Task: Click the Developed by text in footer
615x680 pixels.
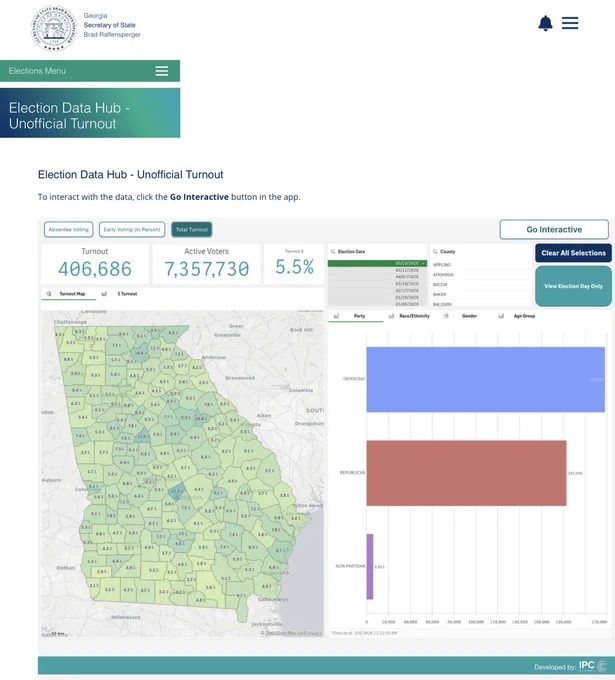Action: [555, 667]
